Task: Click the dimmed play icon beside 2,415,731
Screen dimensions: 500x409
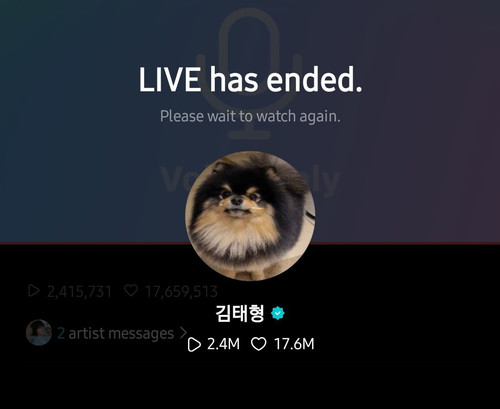Action: tap(34, 290)
